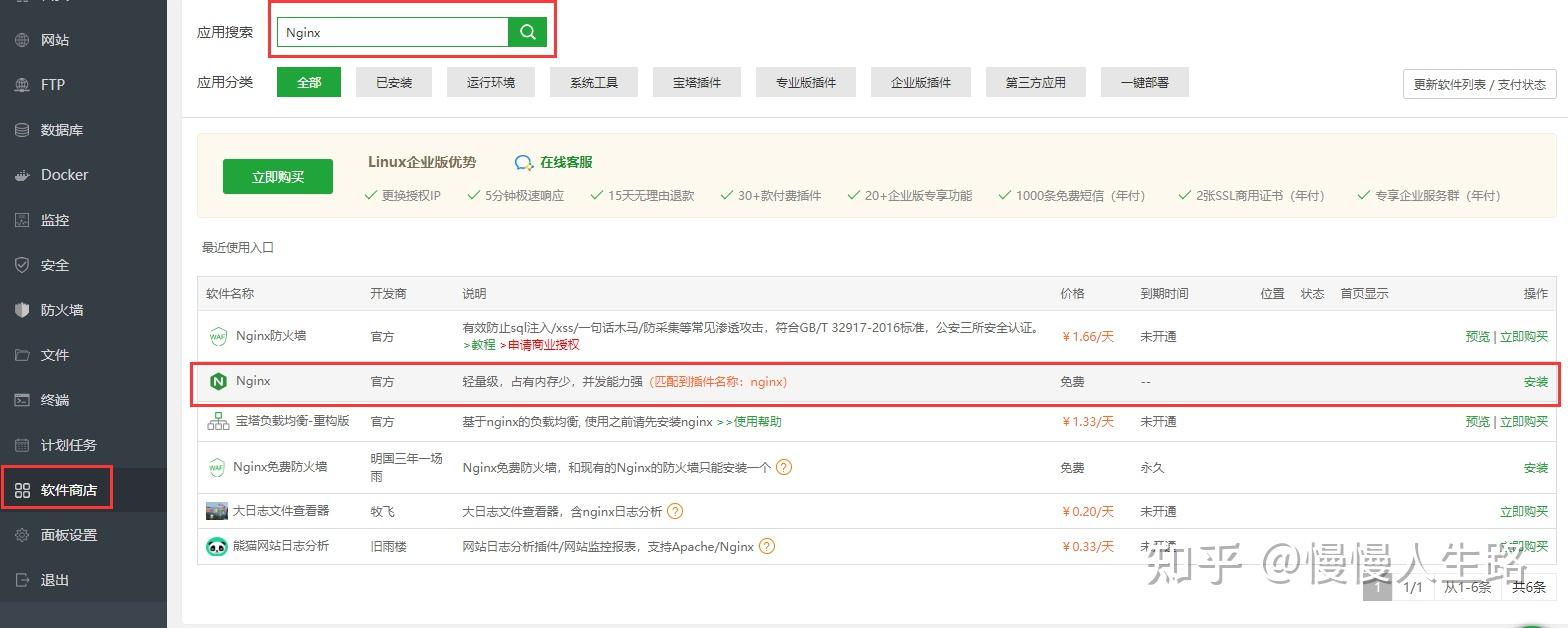
Task: Click the 文件 folder icon
Action: [22, 355]
